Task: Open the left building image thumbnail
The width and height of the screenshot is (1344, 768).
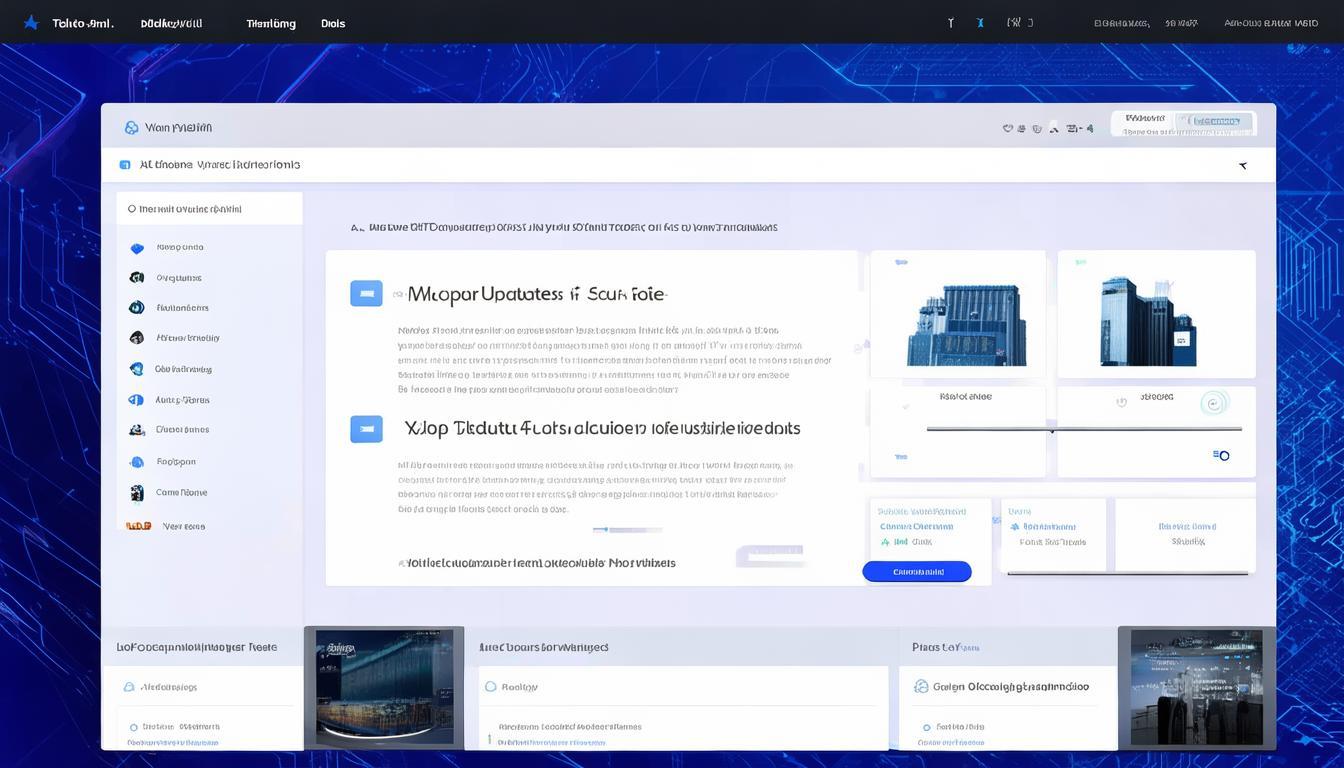Action: tap(957, 313)
